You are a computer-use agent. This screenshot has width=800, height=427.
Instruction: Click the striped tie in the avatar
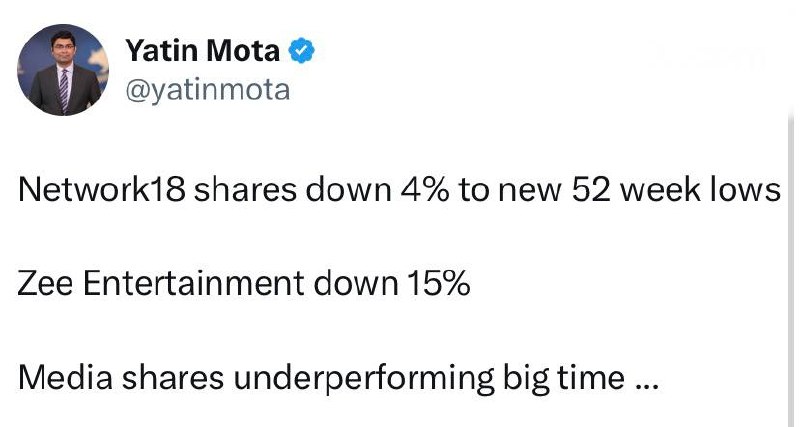(x=64, y=90)
